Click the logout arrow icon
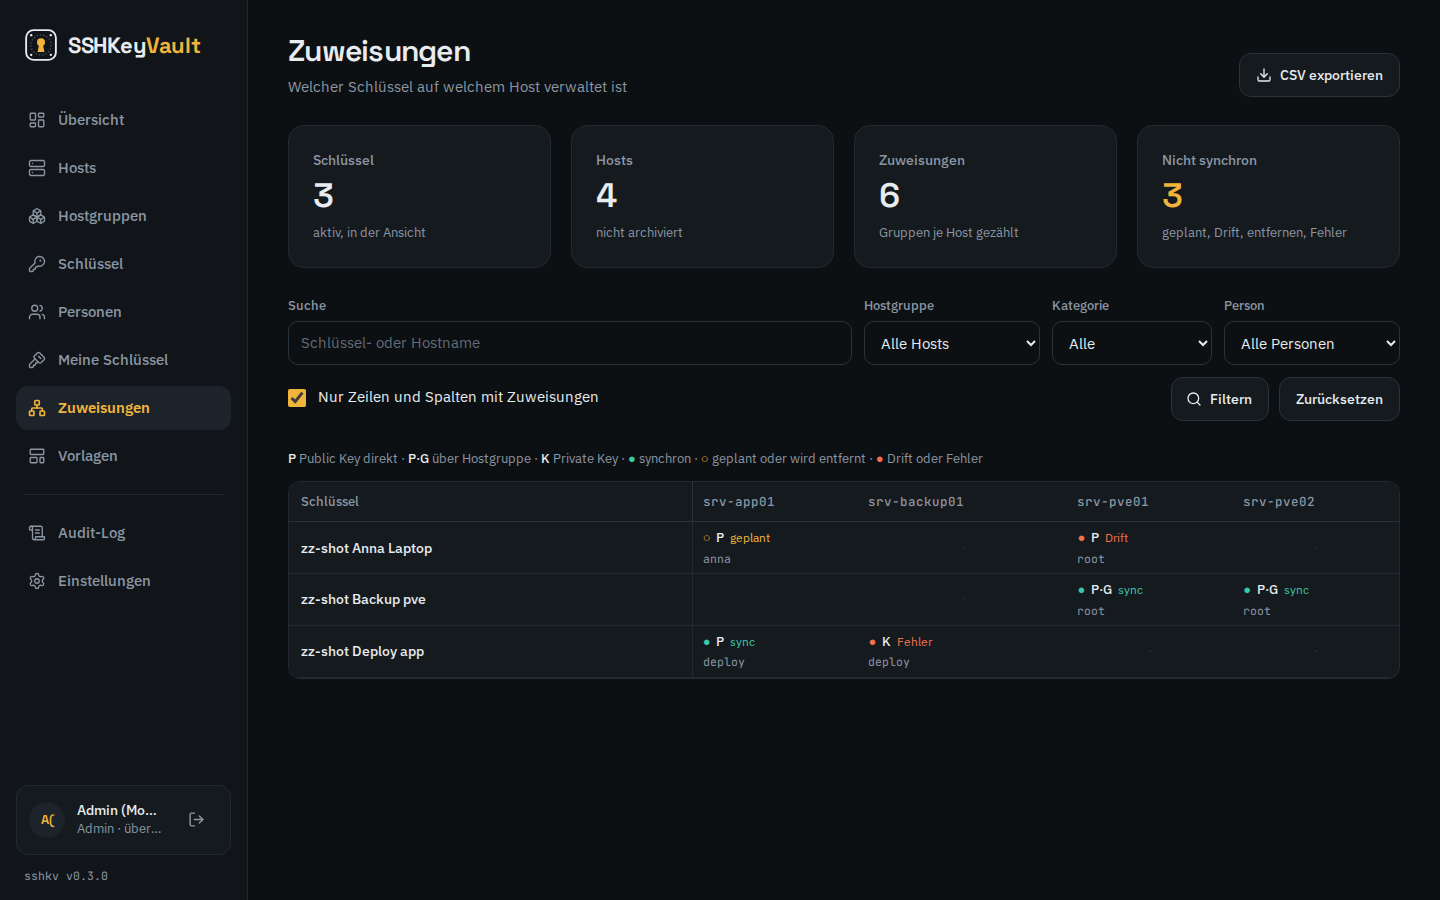 pyautogui.click(x=197, y=819)
